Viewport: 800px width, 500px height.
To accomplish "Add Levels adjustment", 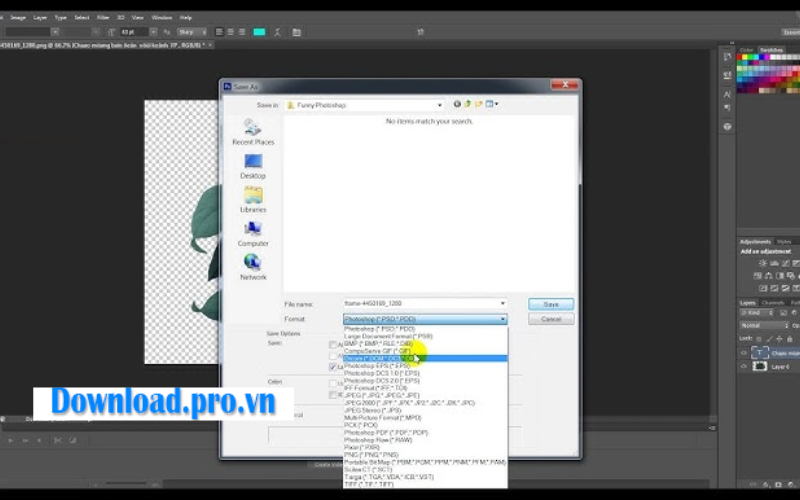I will click(774, 263).
